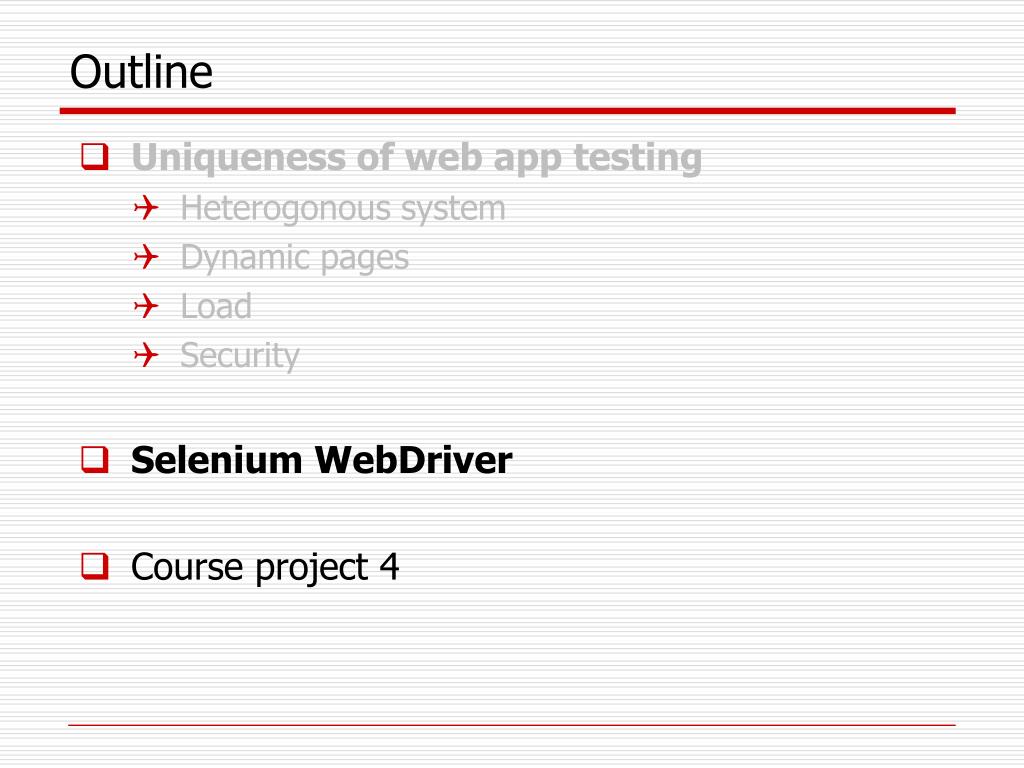Click the airplane bullet next to Security
Viewport: 1024px width, 768px height.
point(146,355)
